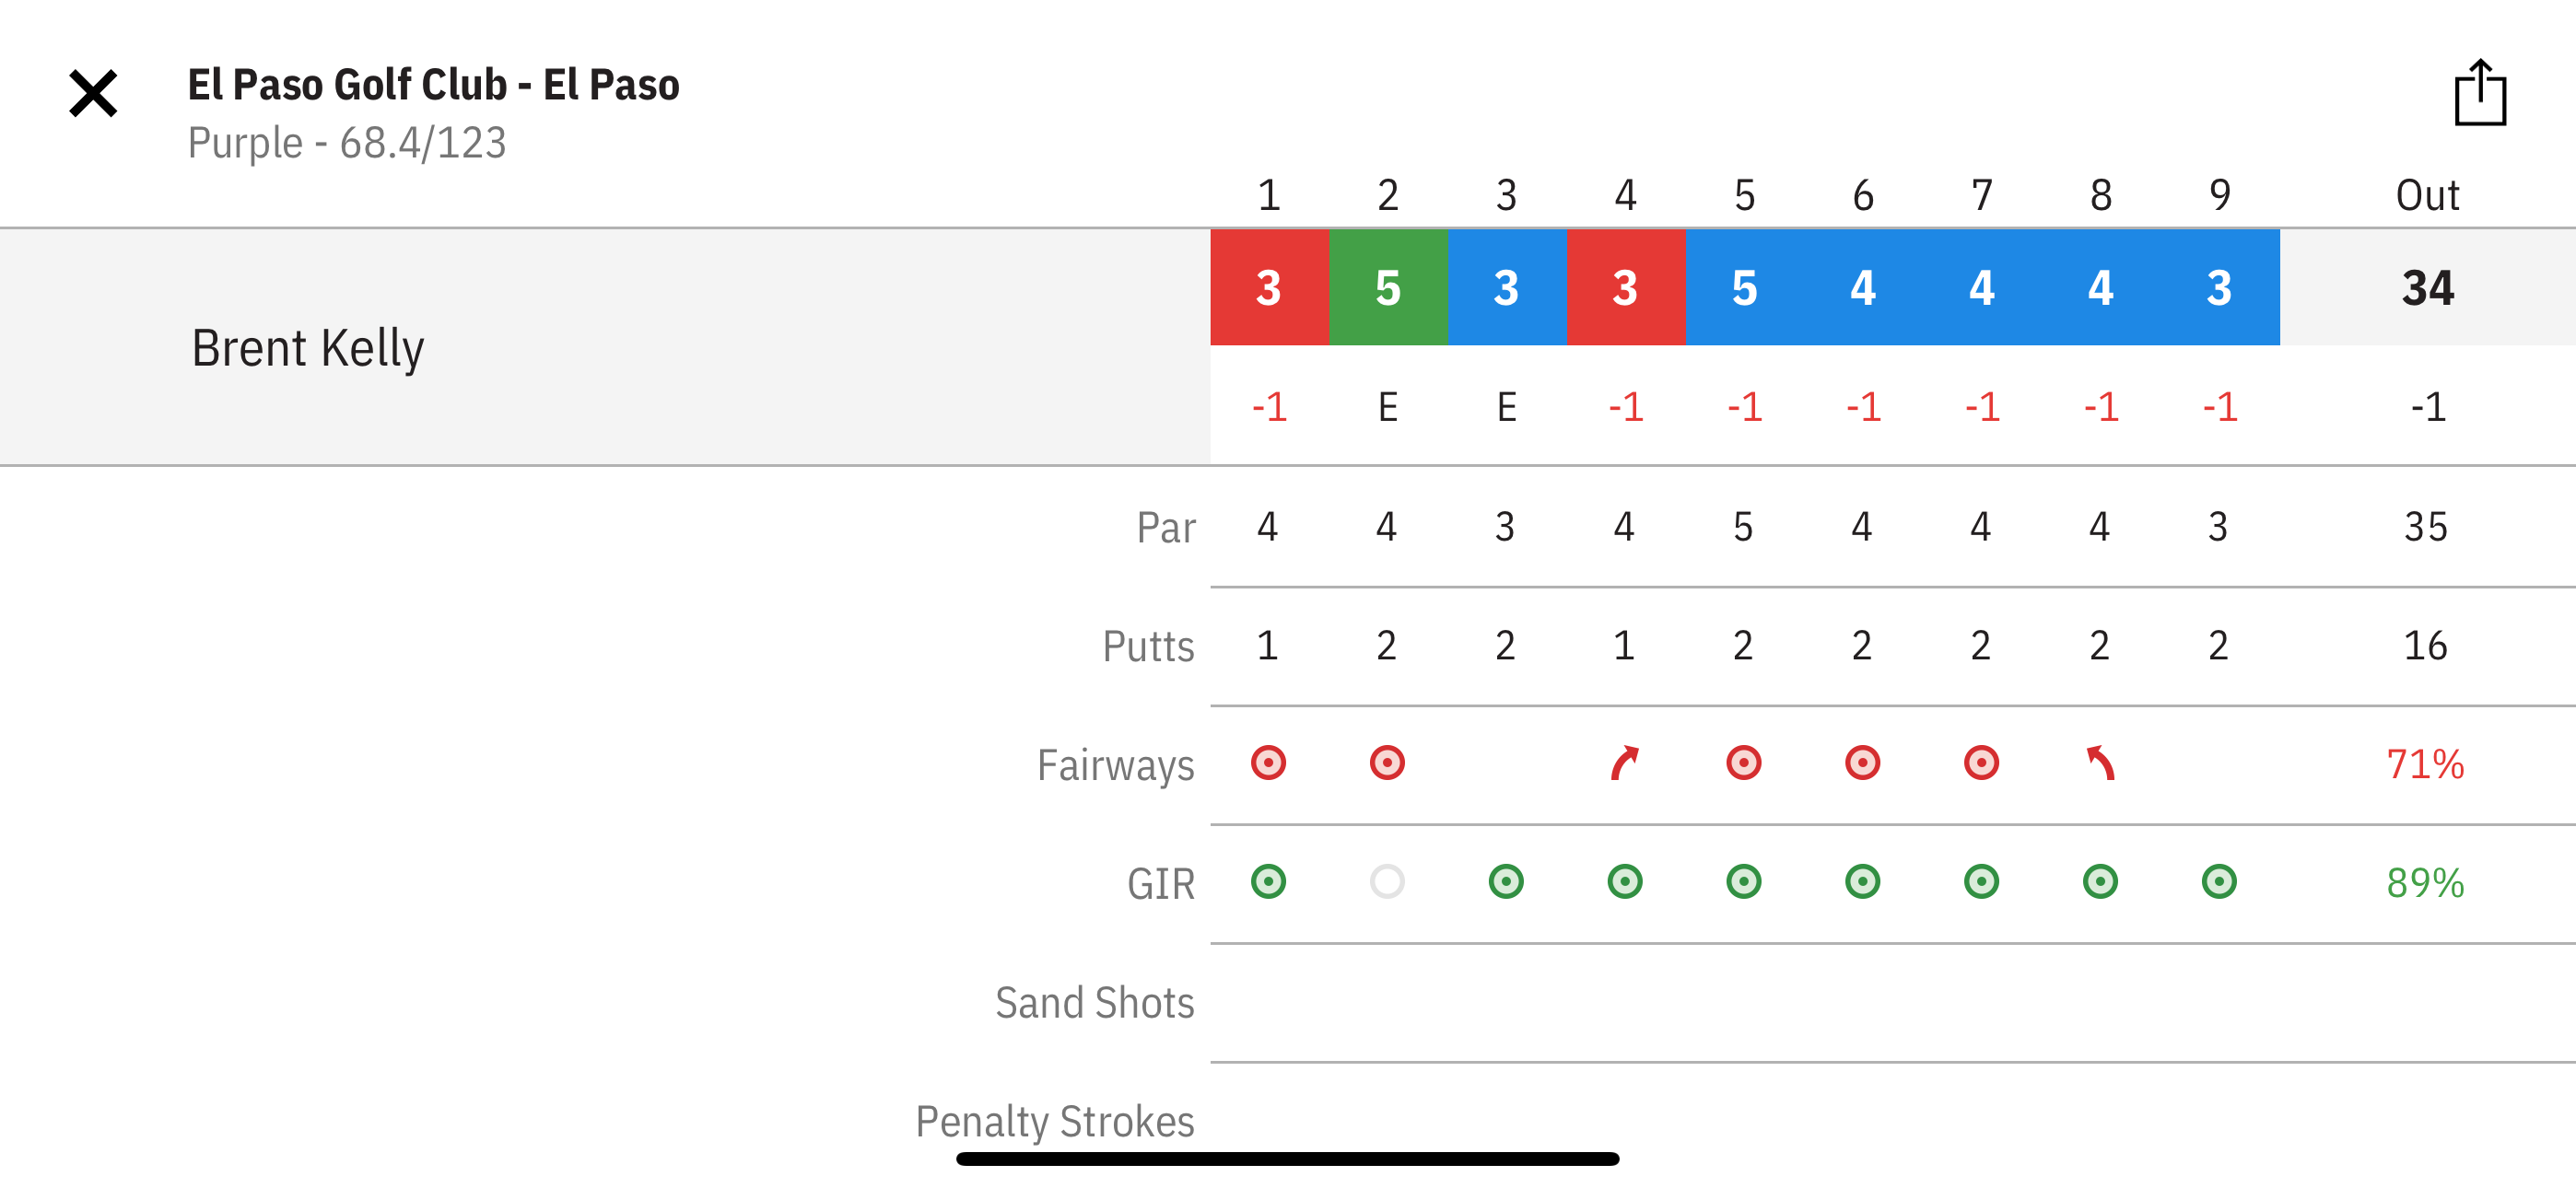Select the green bogey score on hole 2

pyautogui.click(x=1388, y=288)
